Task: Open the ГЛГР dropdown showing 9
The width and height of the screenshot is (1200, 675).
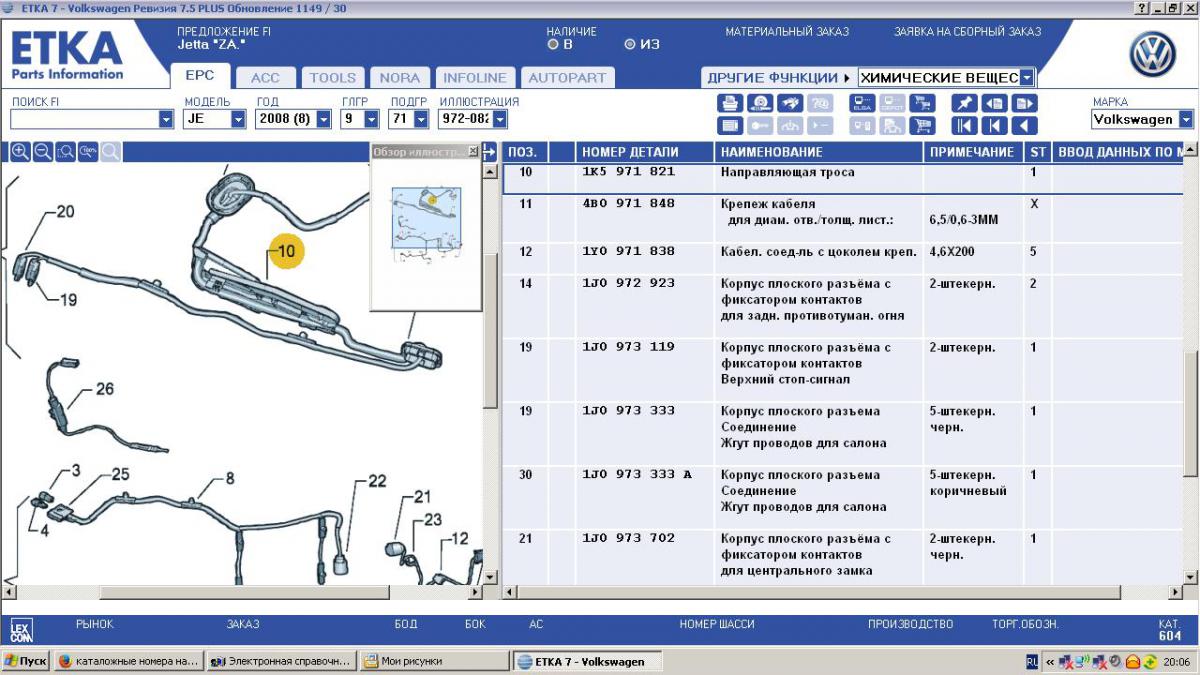Action: click(372, 119)
